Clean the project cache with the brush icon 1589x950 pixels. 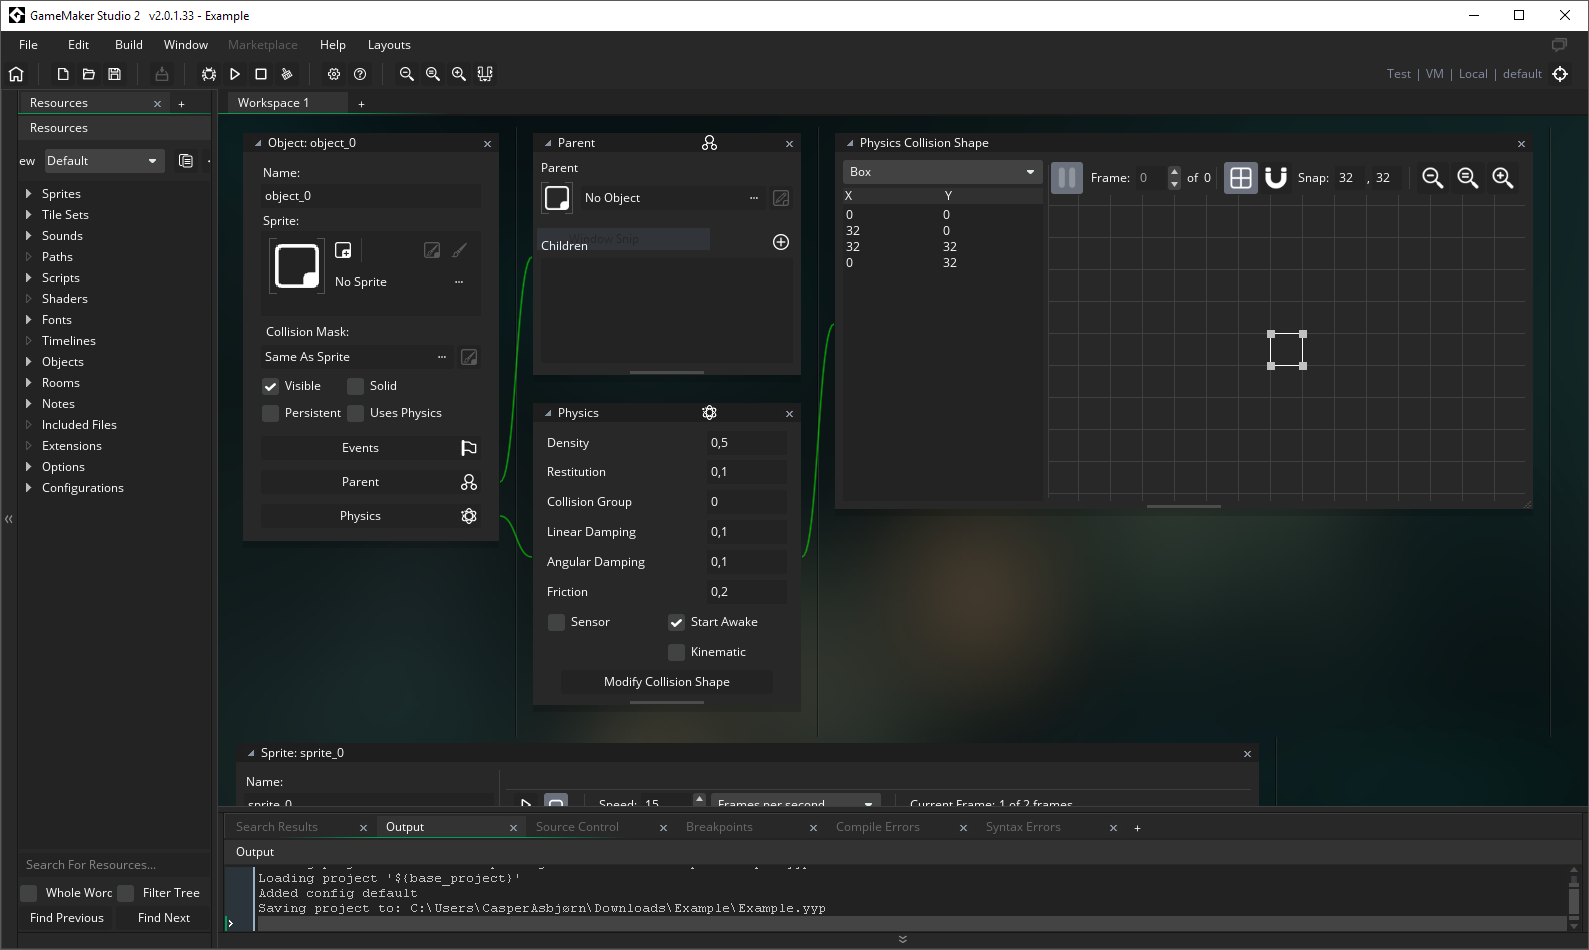click(x=287, y=74)
